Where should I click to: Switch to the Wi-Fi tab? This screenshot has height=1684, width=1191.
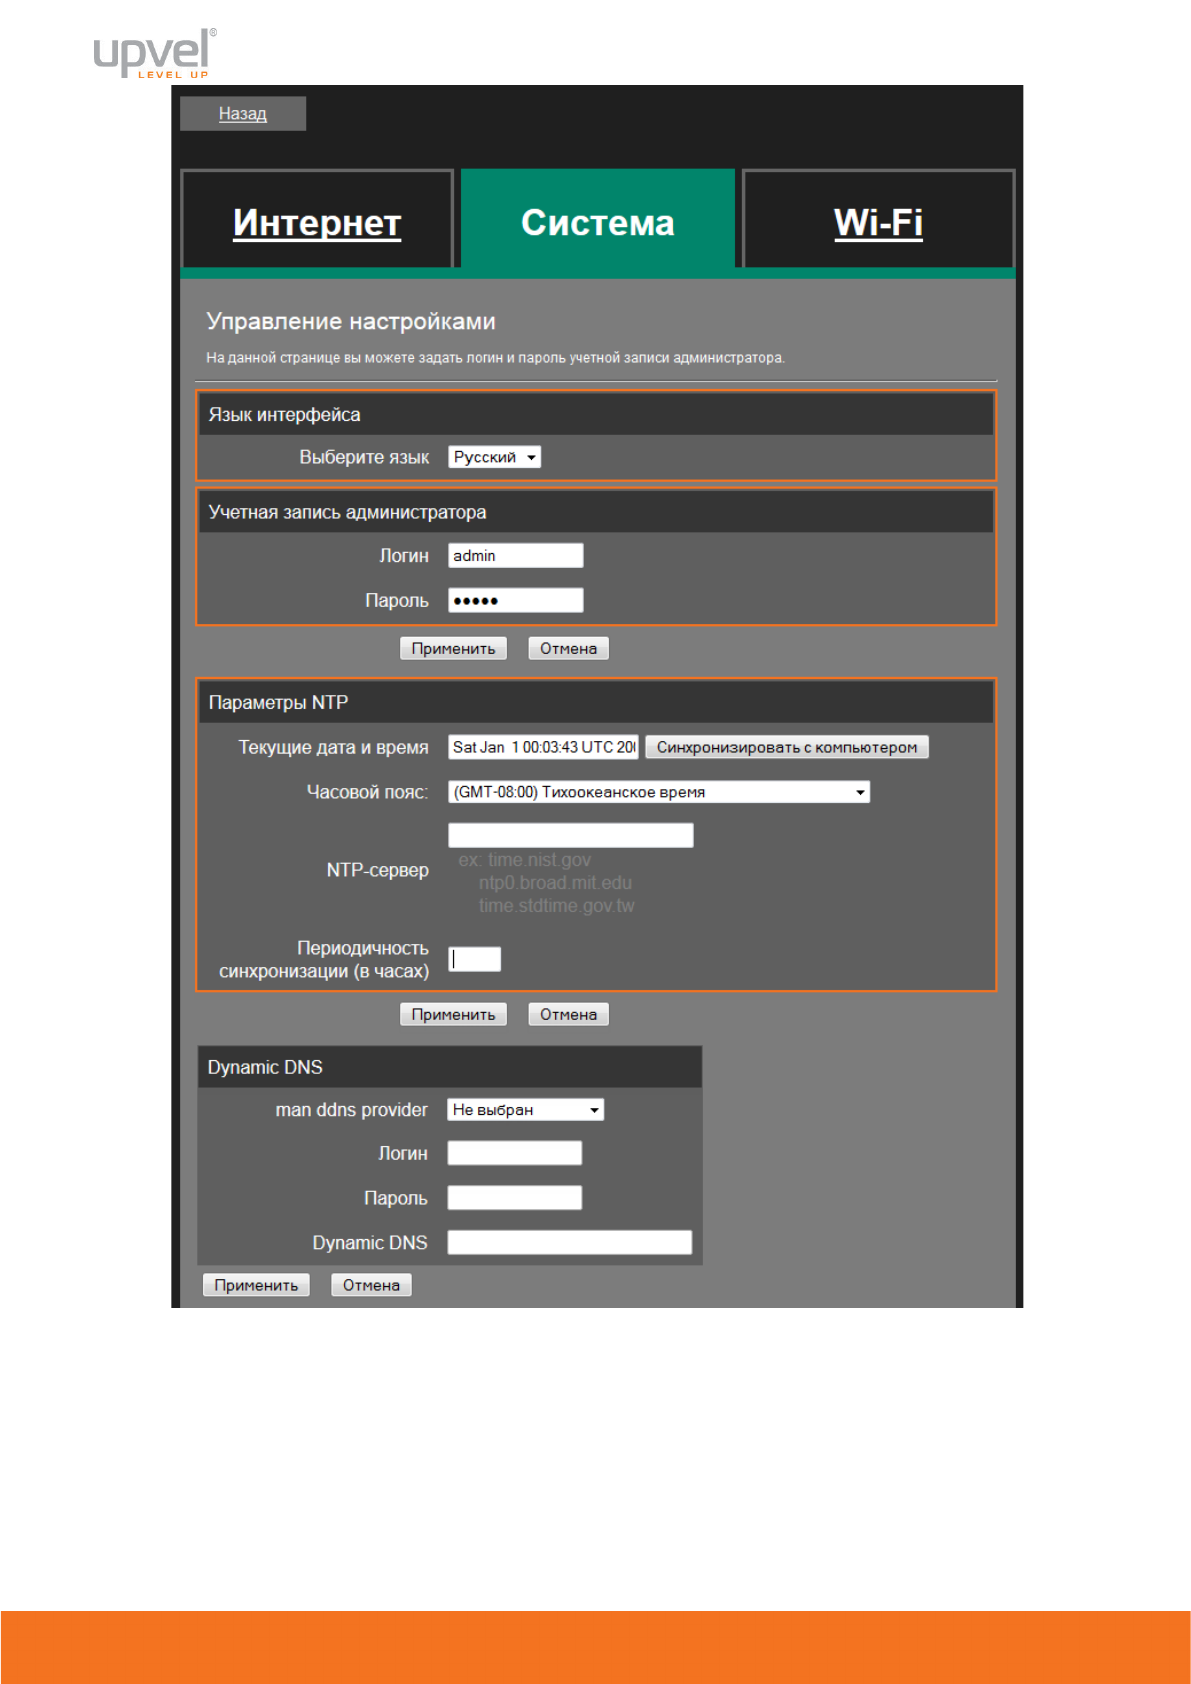tap(878, 222)
